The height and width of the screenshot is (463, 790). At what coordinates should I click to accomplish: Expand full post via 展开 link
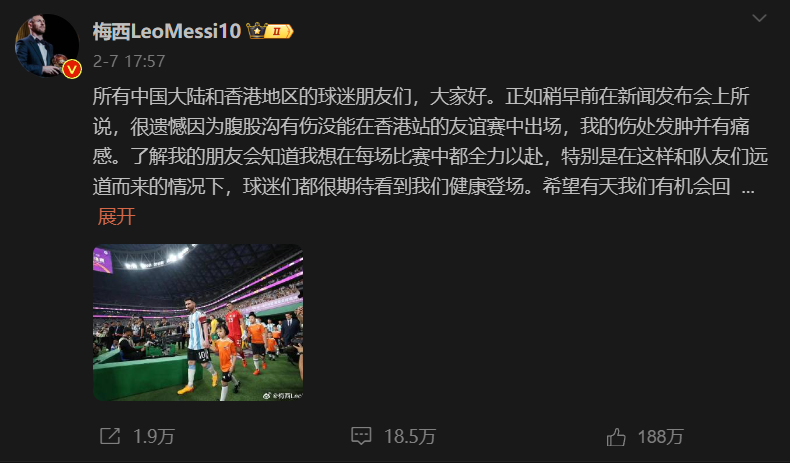pyautogui.click(x=116, y=217)
